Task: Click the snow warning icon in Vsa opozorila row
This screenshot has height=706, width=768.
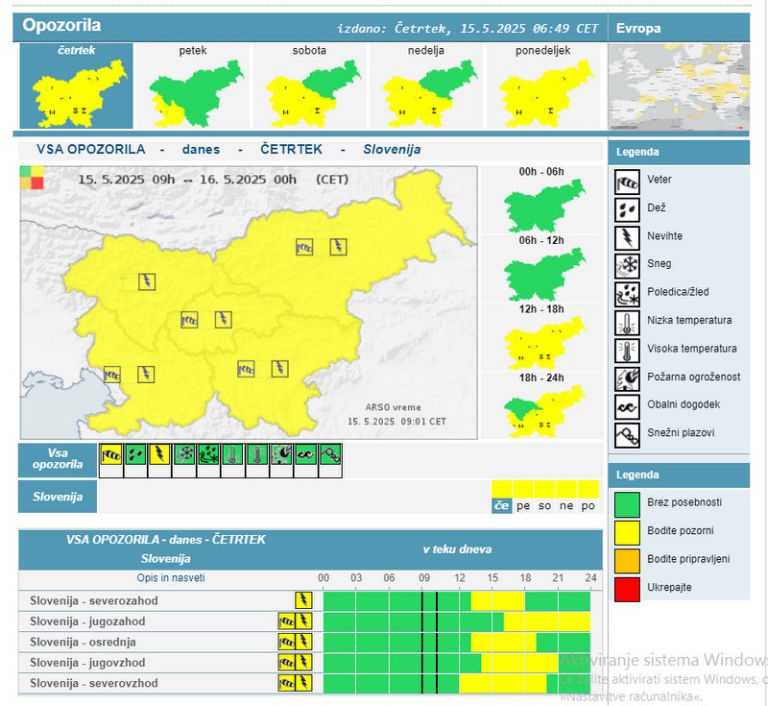Action: pyautogui.click(x=184, y=459)
